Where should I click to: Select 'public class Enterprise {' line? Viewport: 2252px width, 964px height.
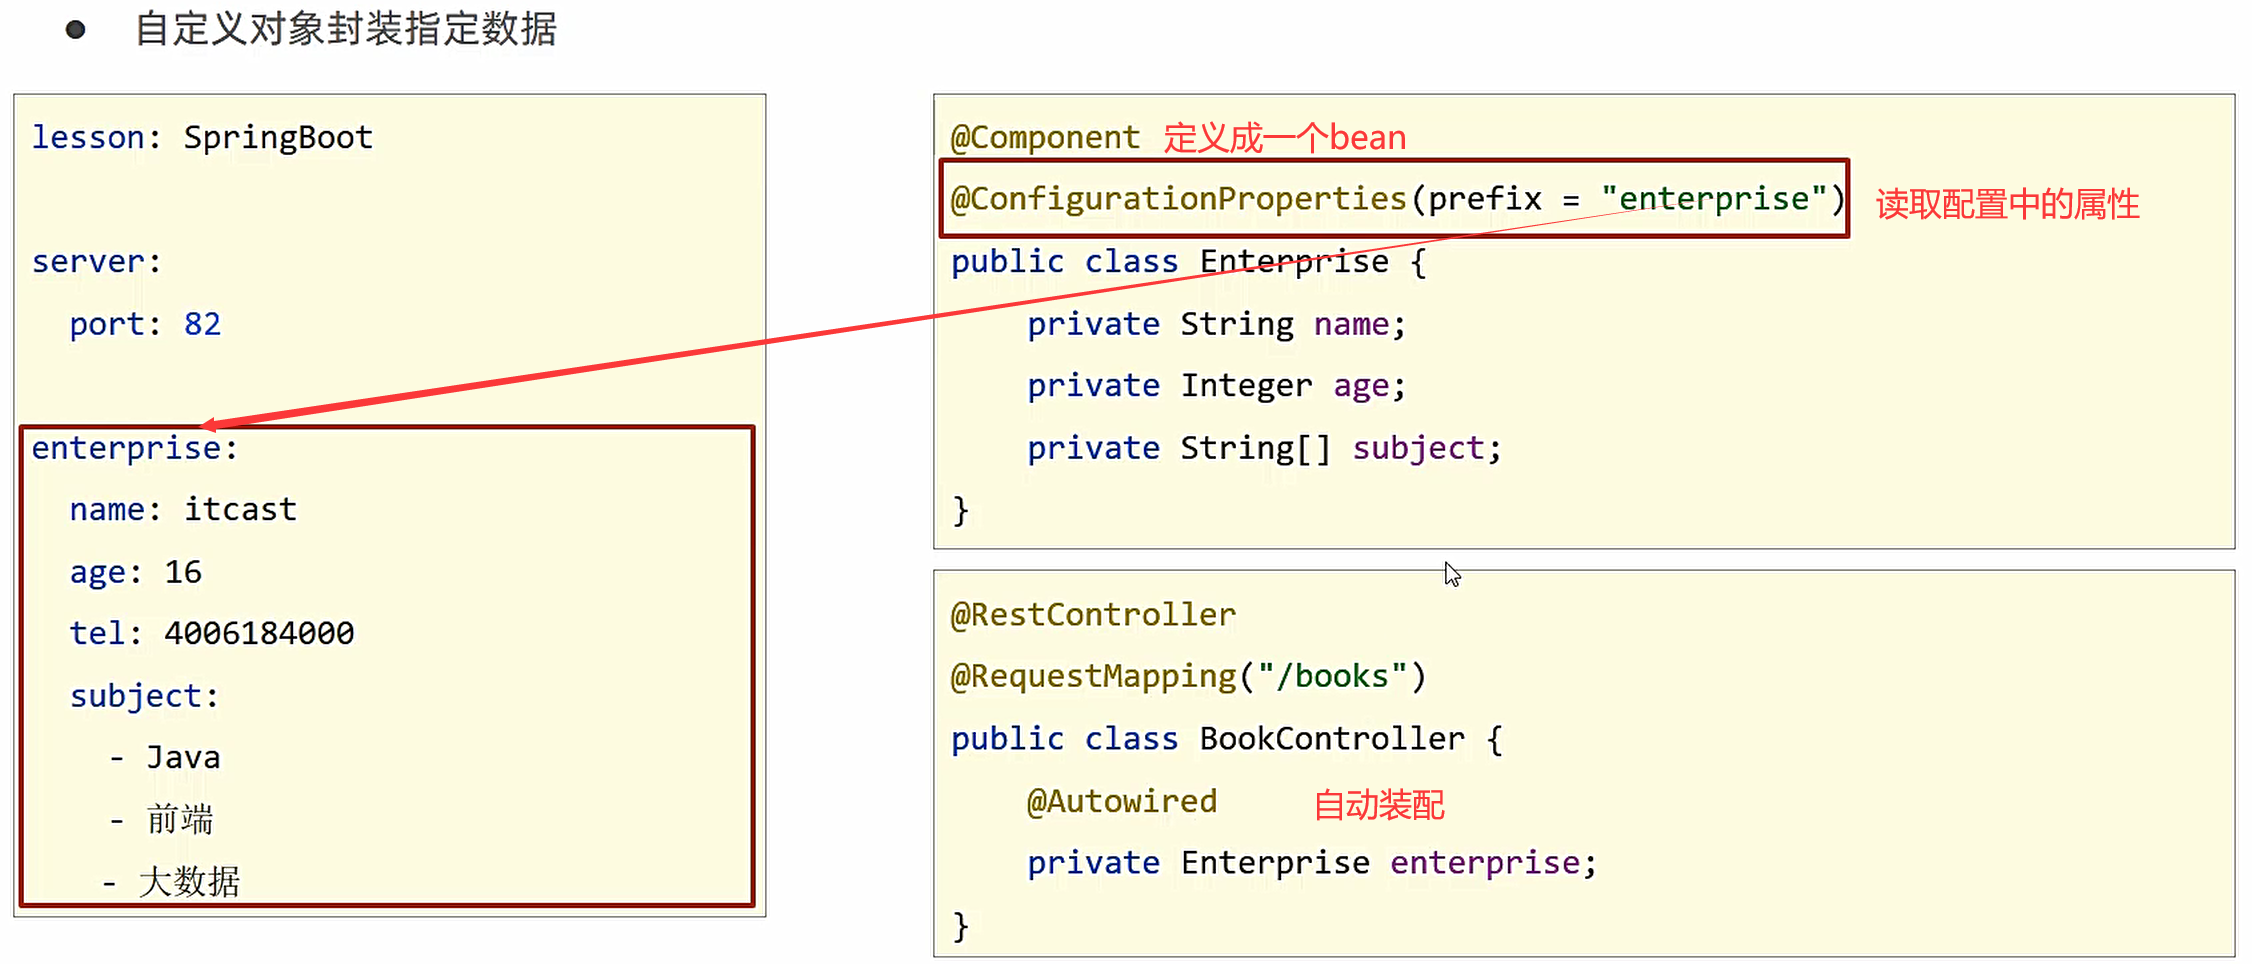1189,262
